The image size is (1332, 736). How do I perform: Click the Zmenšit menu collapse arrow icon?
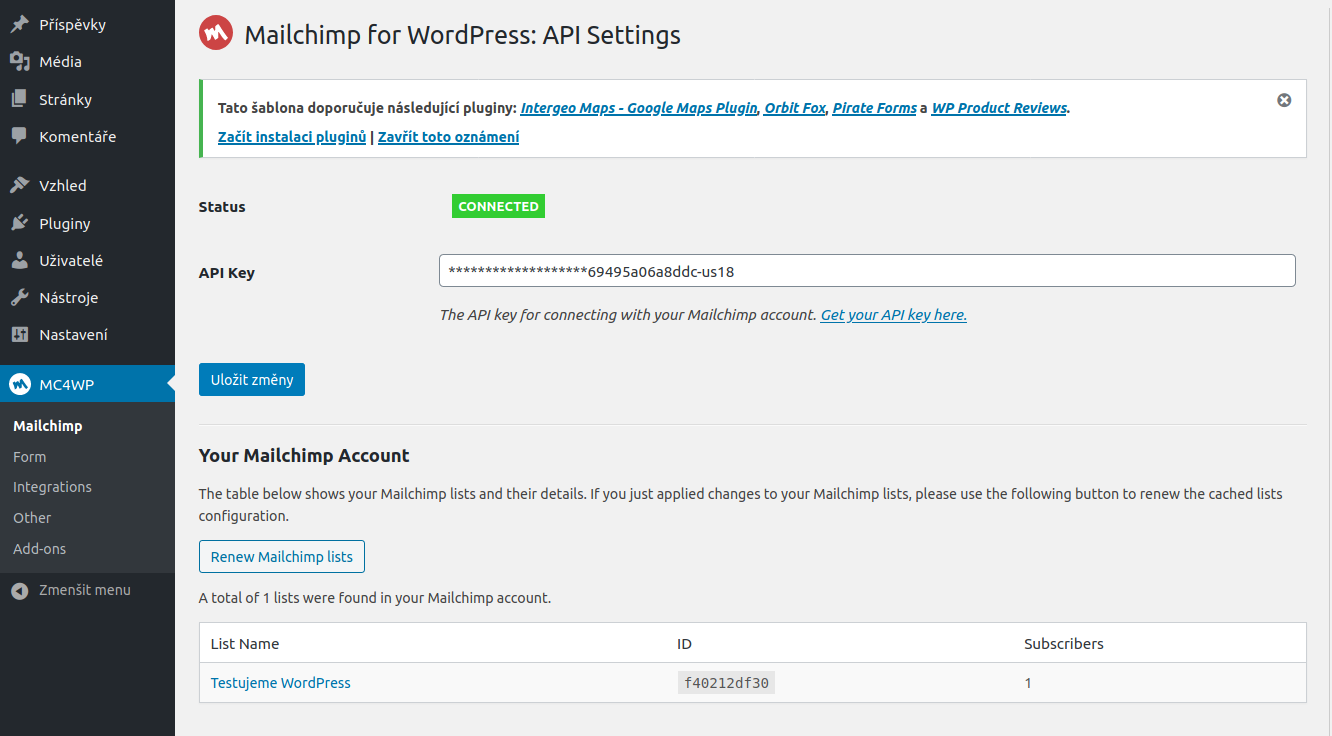(x=20, y=591)
